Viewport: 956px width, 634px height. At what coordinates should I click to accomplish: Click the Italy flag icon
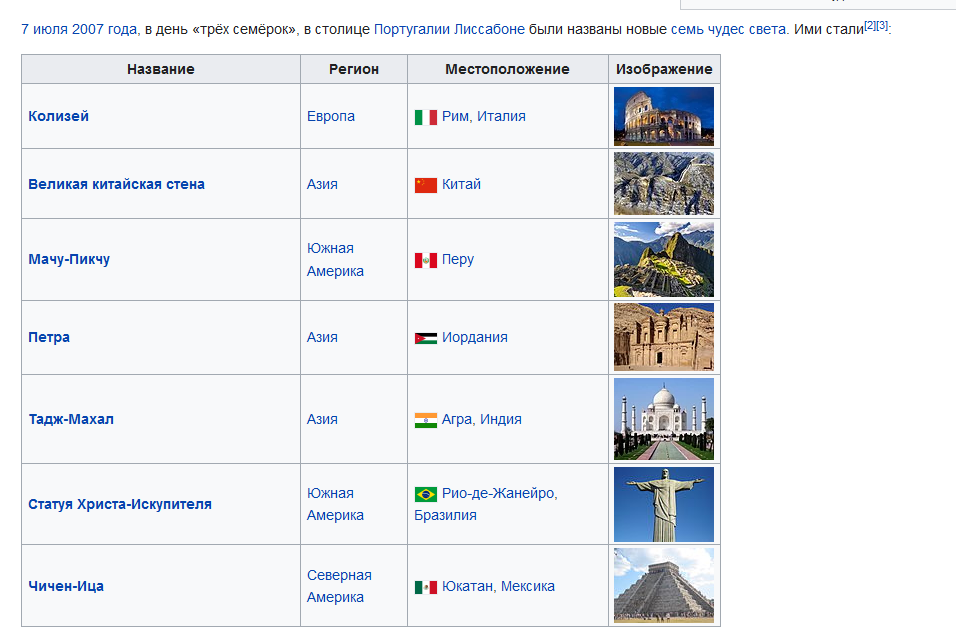click(426, 117)
